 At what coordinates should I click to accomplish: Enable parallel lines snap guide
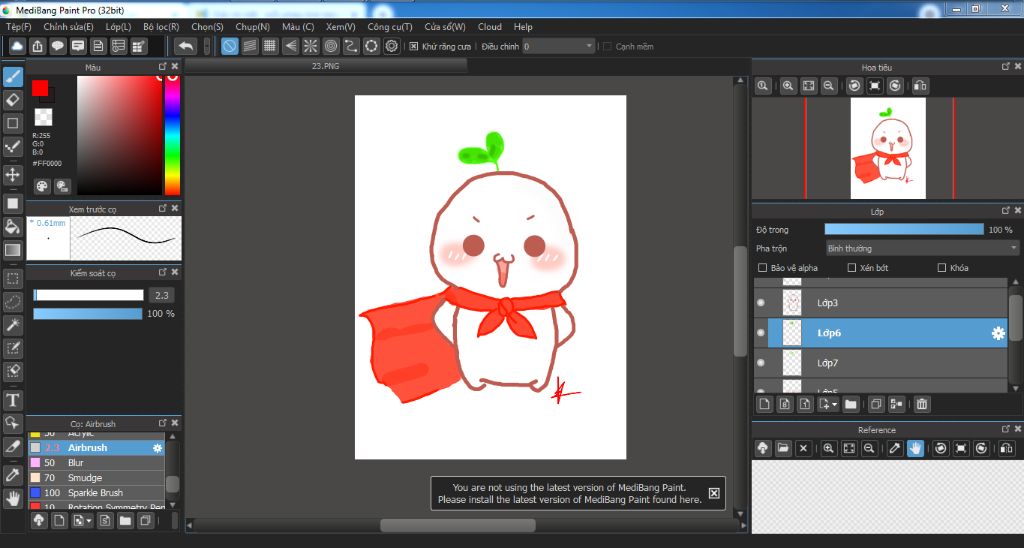click(x=249, y=46)
